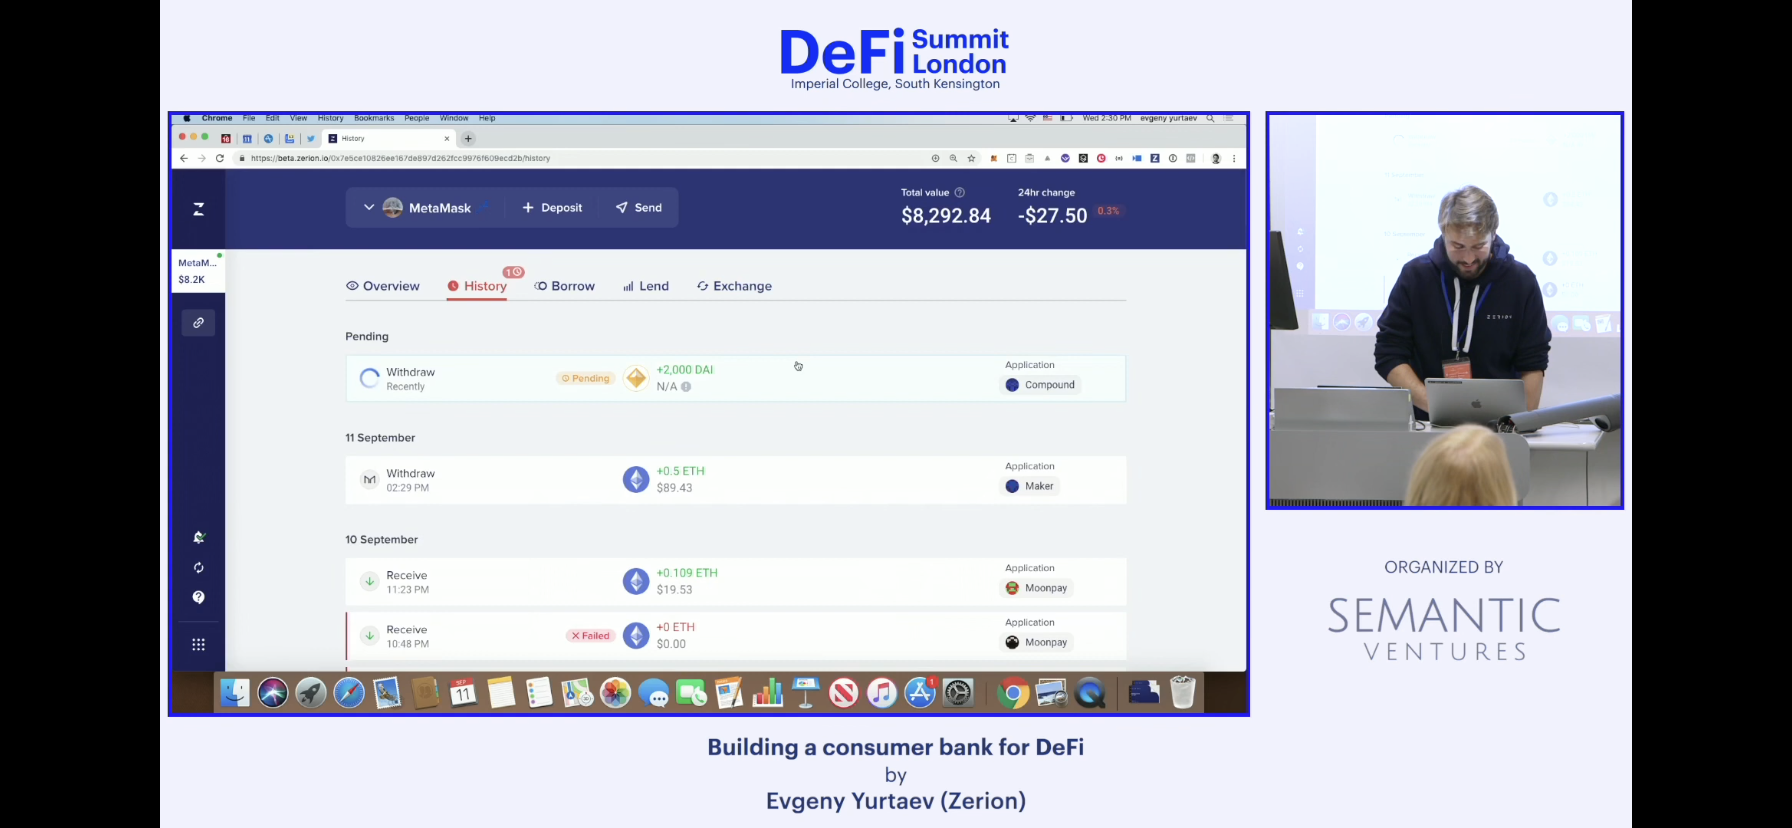Click the Failed status badge
The width and height of the screenshot is (1792, 828).
[591, 636]
